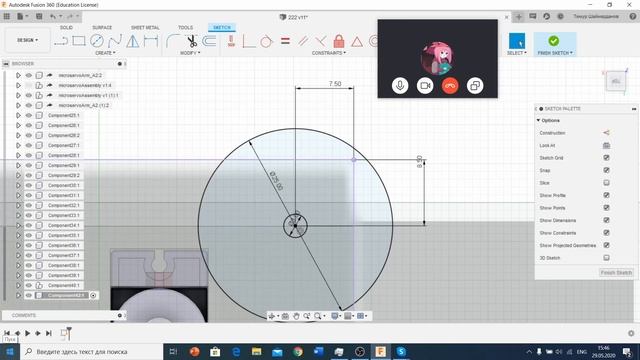The height and width of the screenshot is (360, 640).
Task: Switch to the TOOLS tab
Action: [185, 27]
